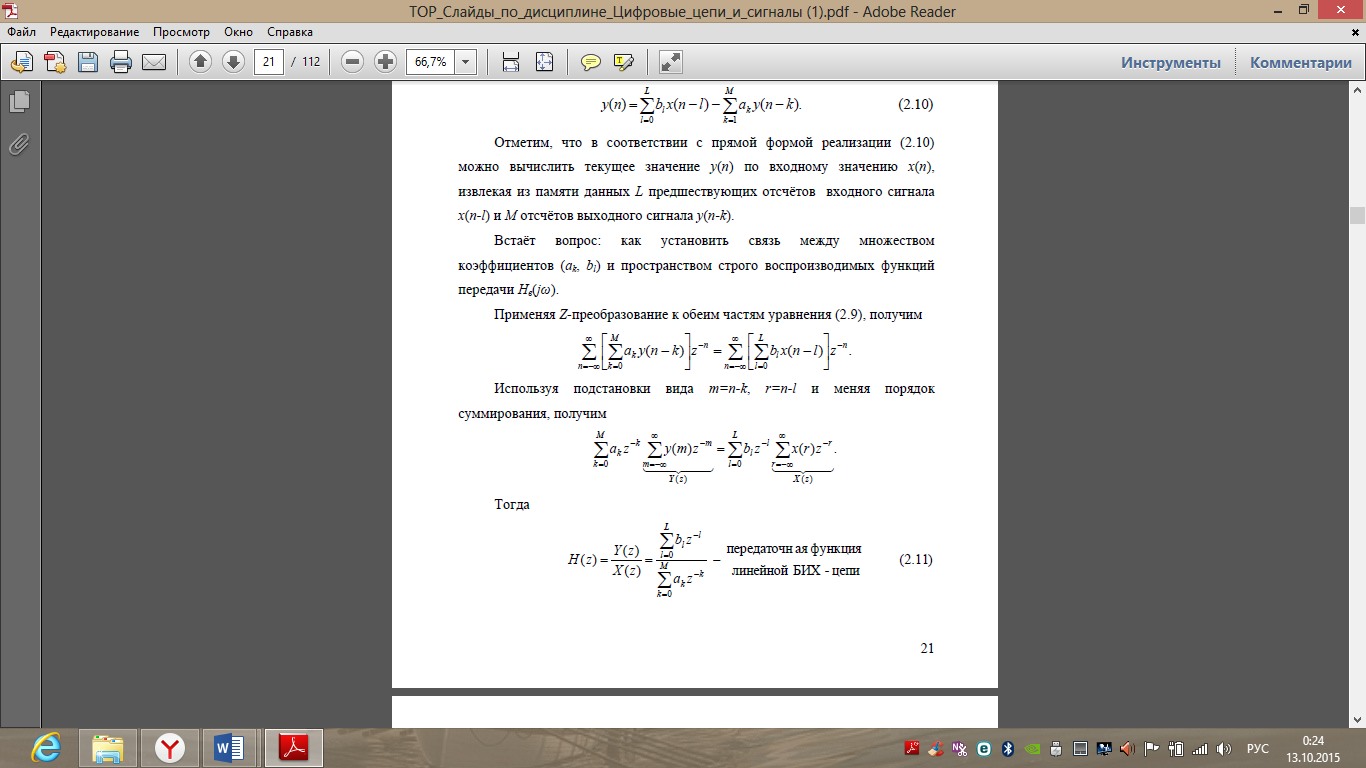Image resolution: width=1366 pixels, height=768 pixels.
Task: Go to previous page with up arrow
Action: (x=200, y=62)
